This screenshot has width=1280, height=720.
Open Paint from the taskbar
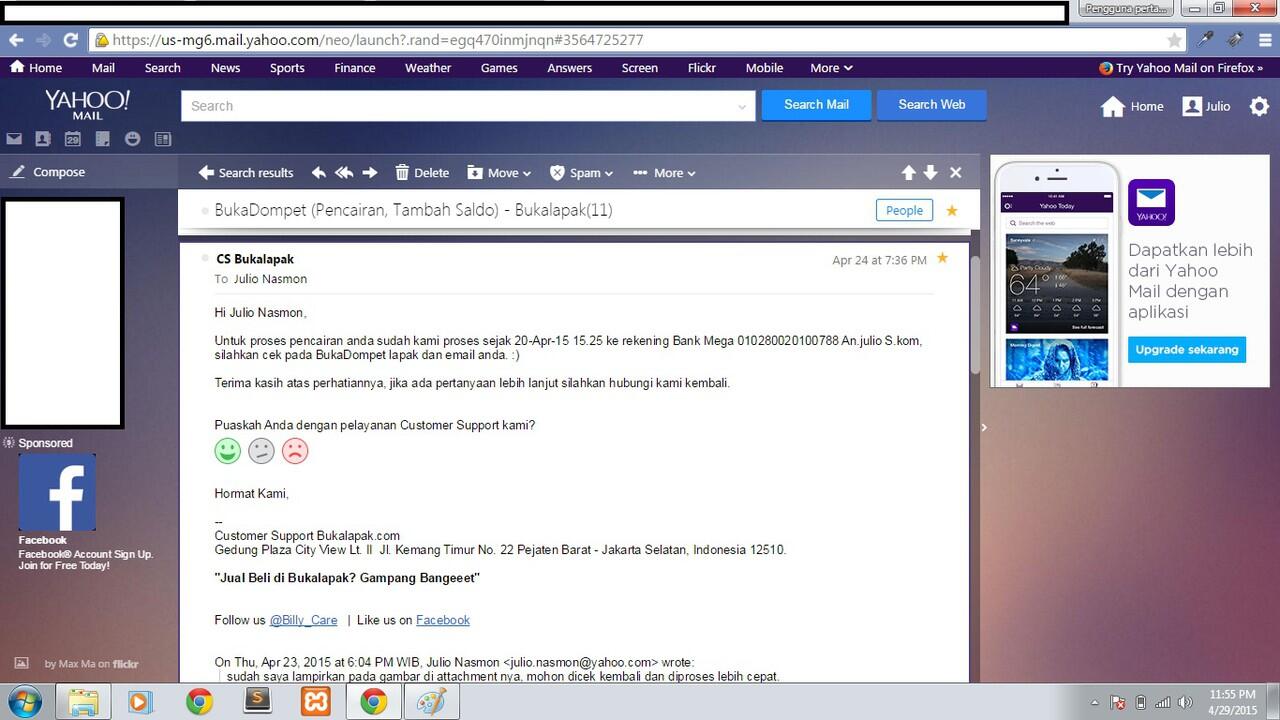[431, 702]
